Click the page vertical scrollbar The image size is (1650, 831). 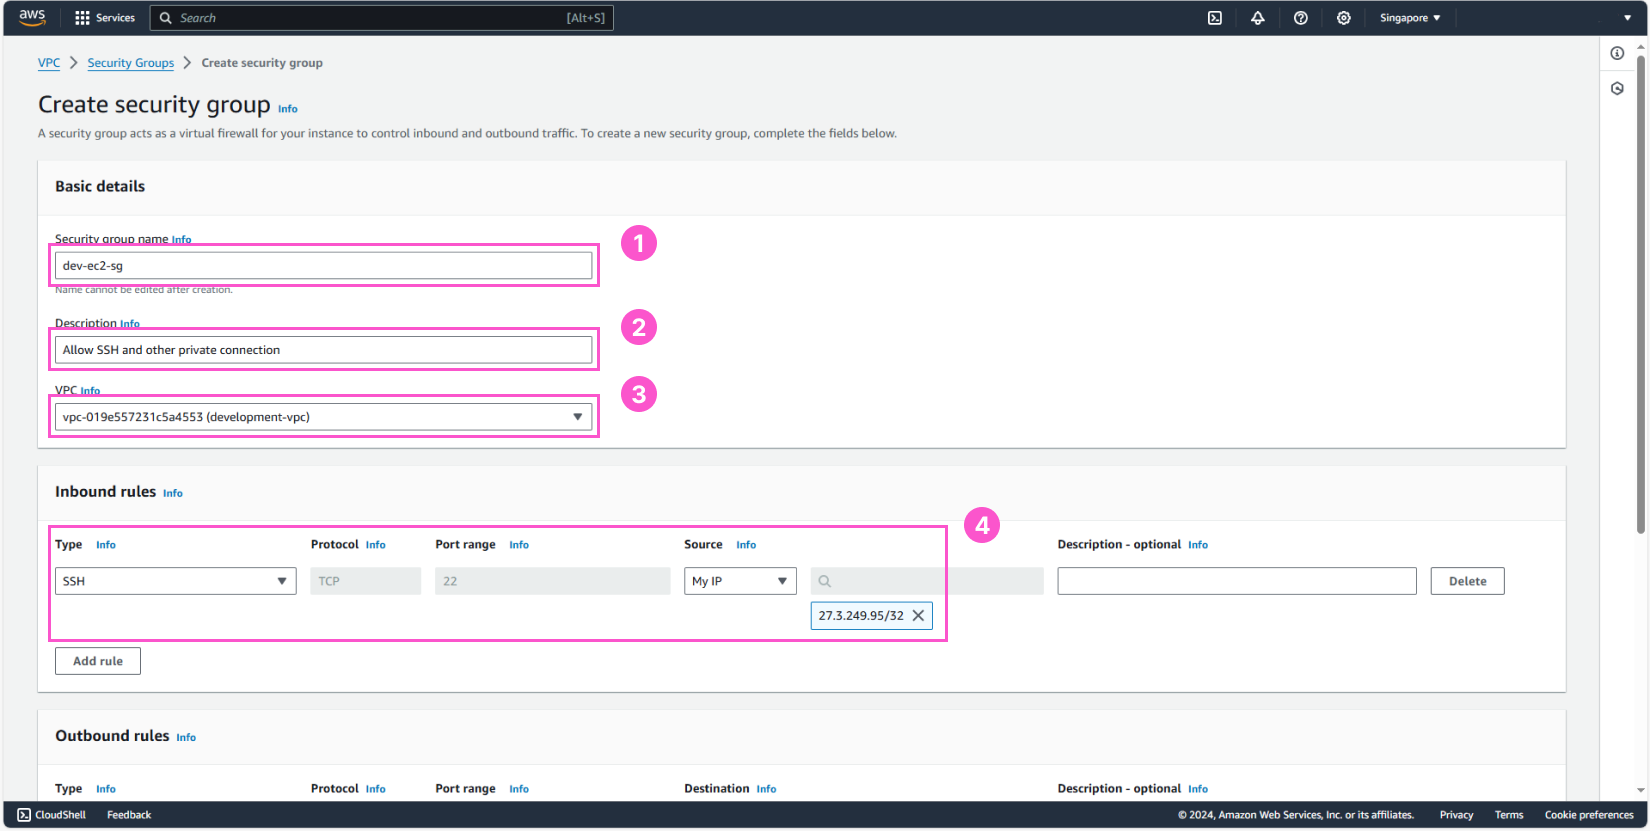[x=1641, y=295]
